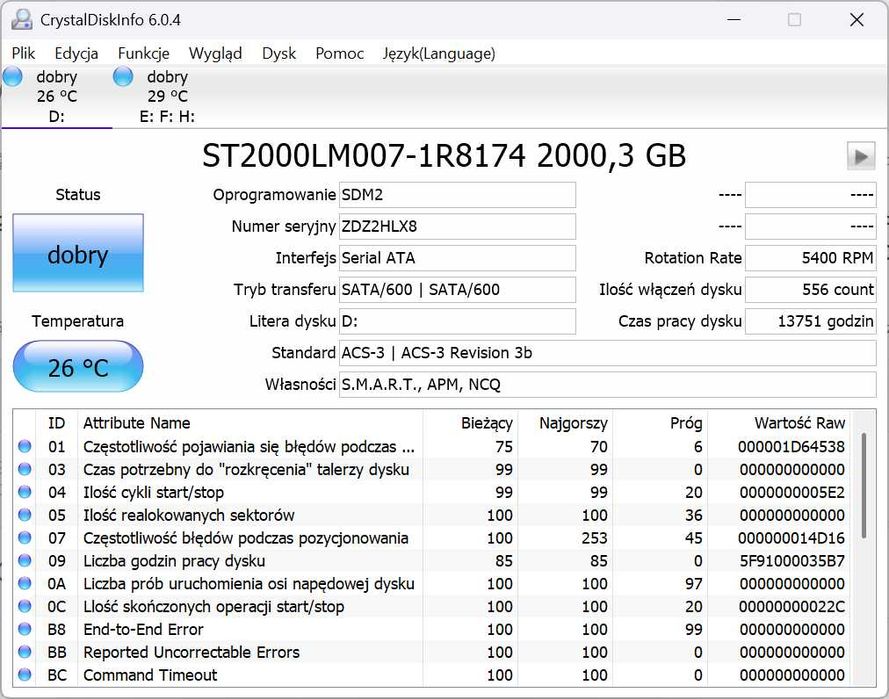Click the Wartość Raw column header
Image resolution: width=889 pixels, height=699 pixels.
(x=778, y=423)
